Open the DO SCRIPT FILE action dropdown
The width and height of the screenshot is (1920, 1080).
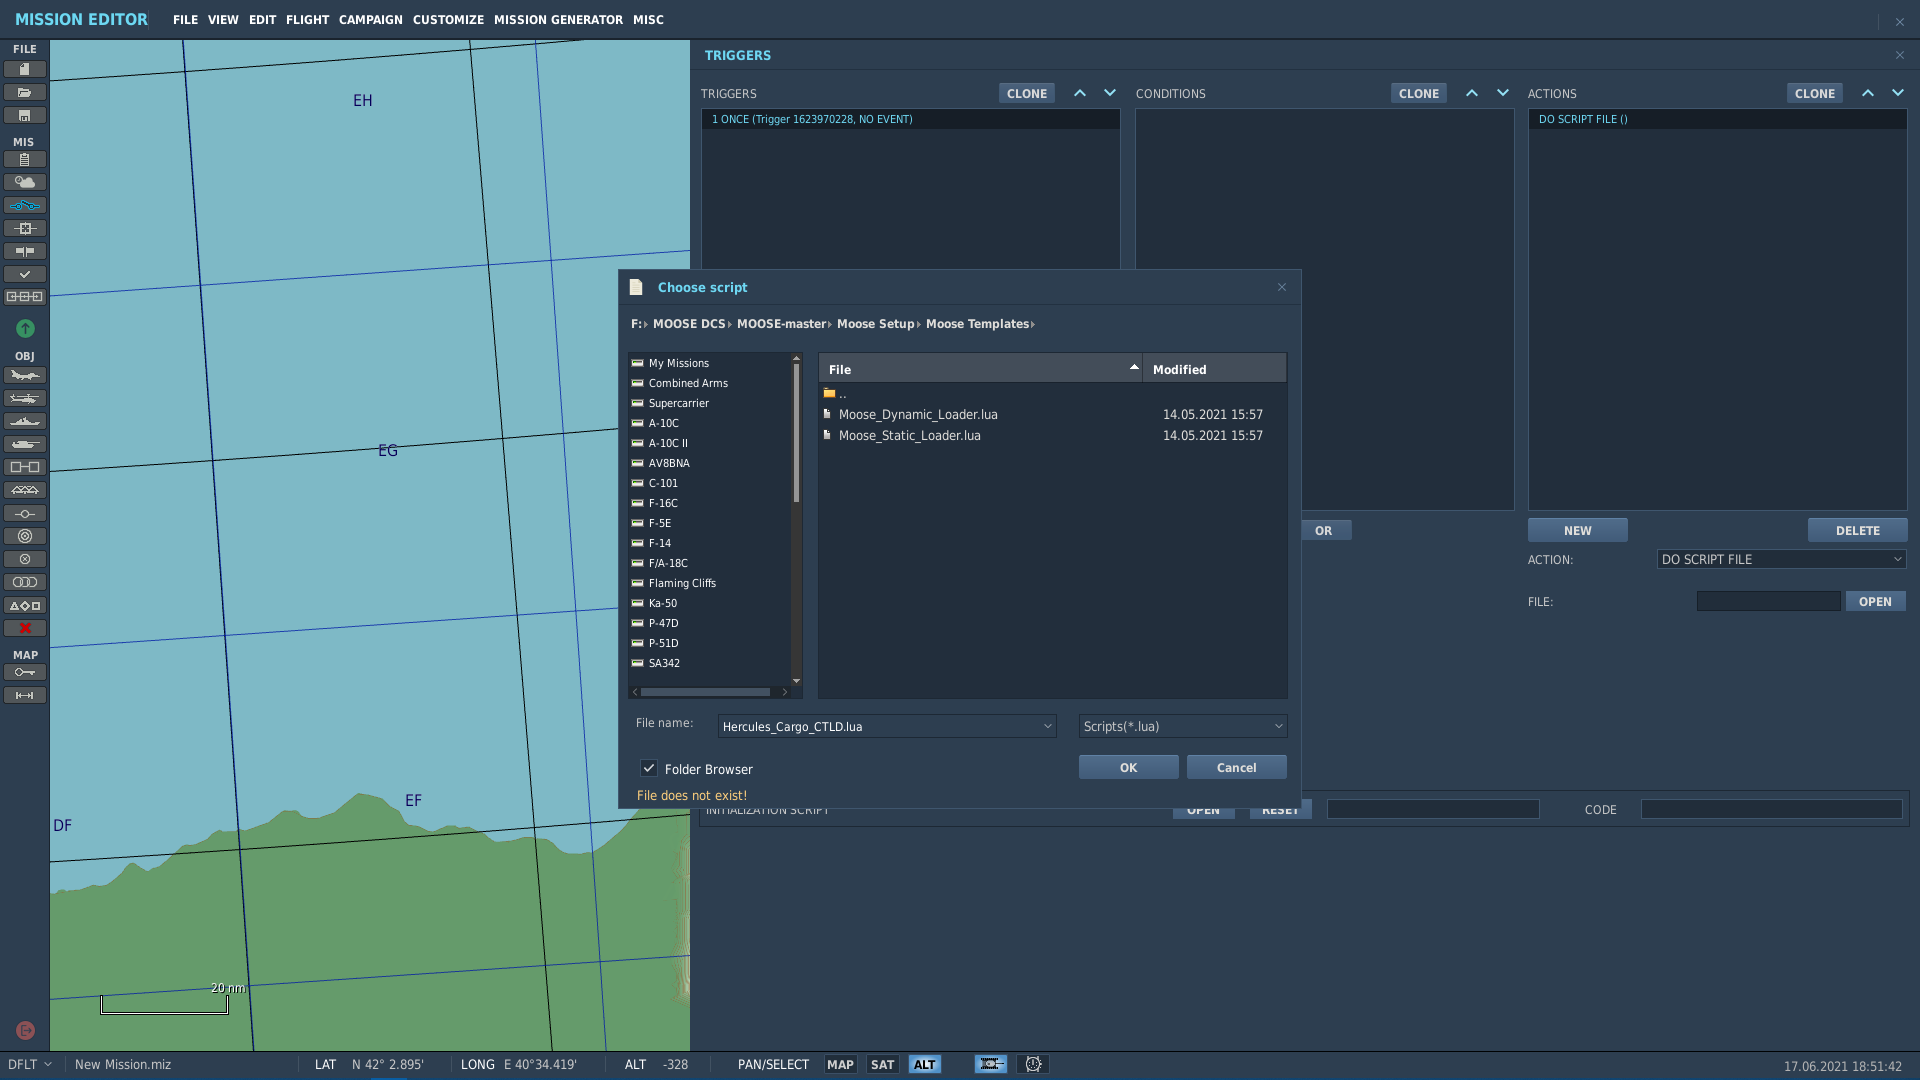(1781, 559)
